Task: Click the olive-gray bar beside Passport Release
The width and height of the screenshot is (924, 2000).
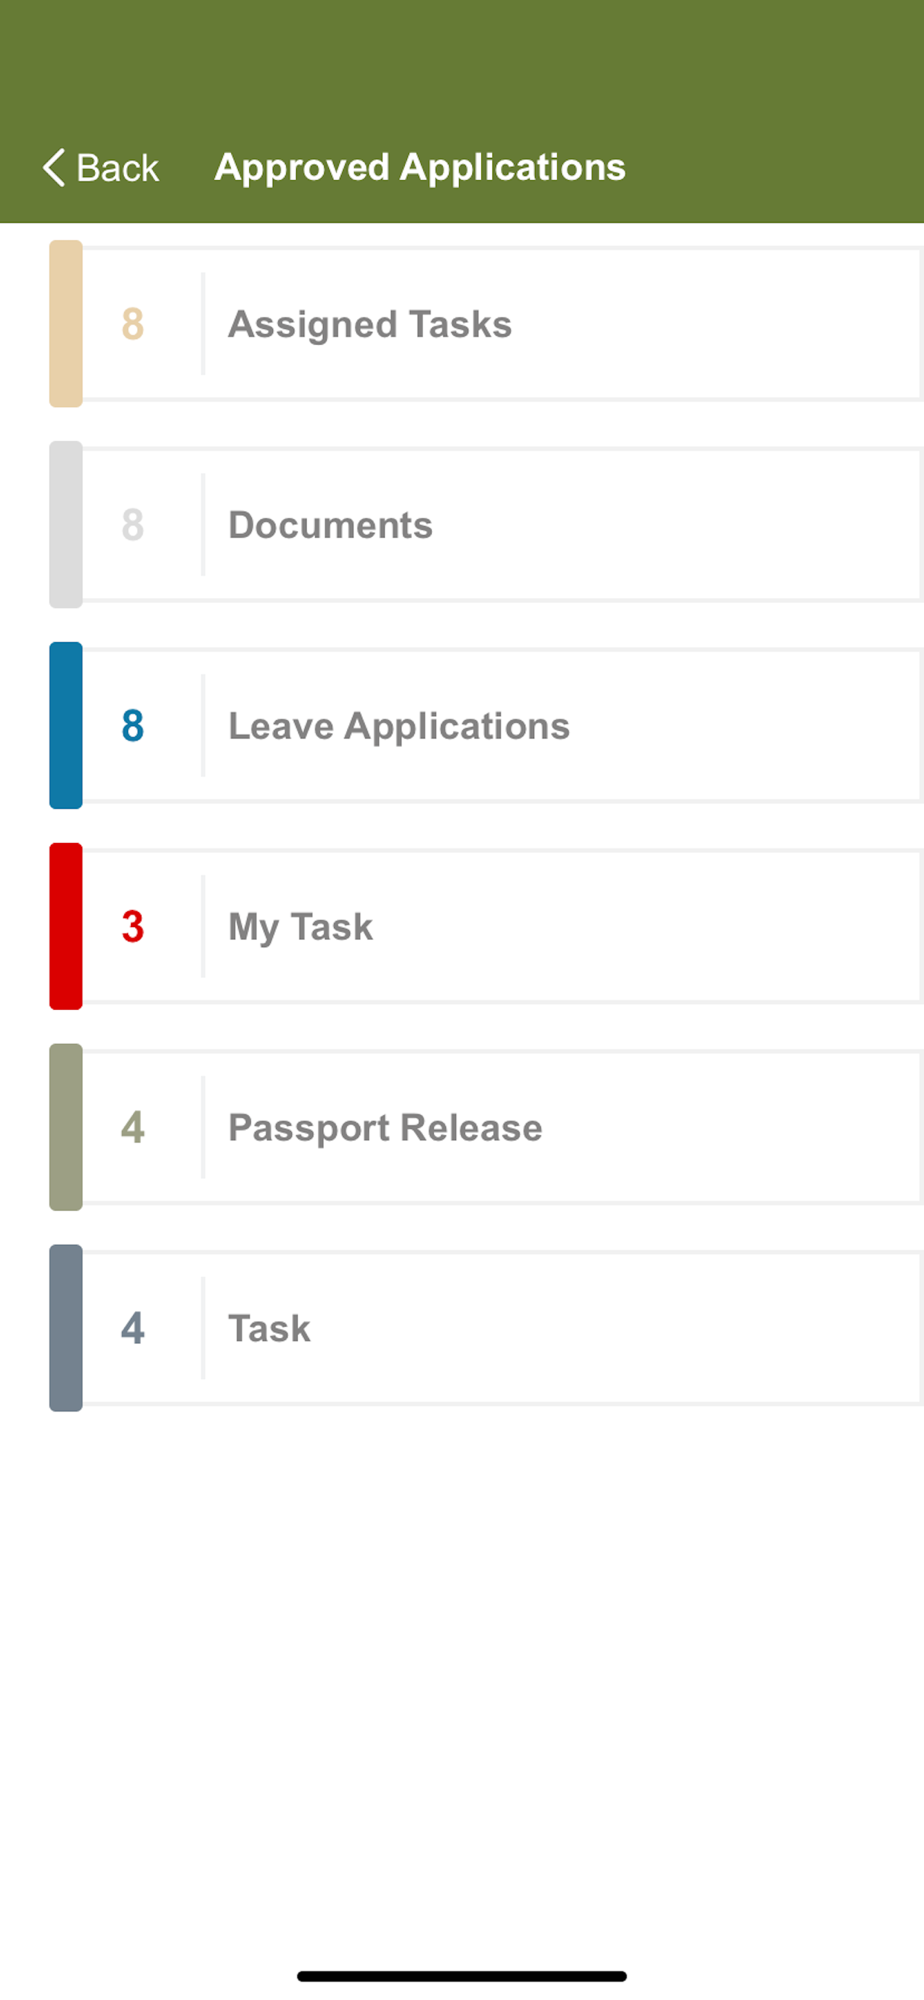Action: [66, 1128]
